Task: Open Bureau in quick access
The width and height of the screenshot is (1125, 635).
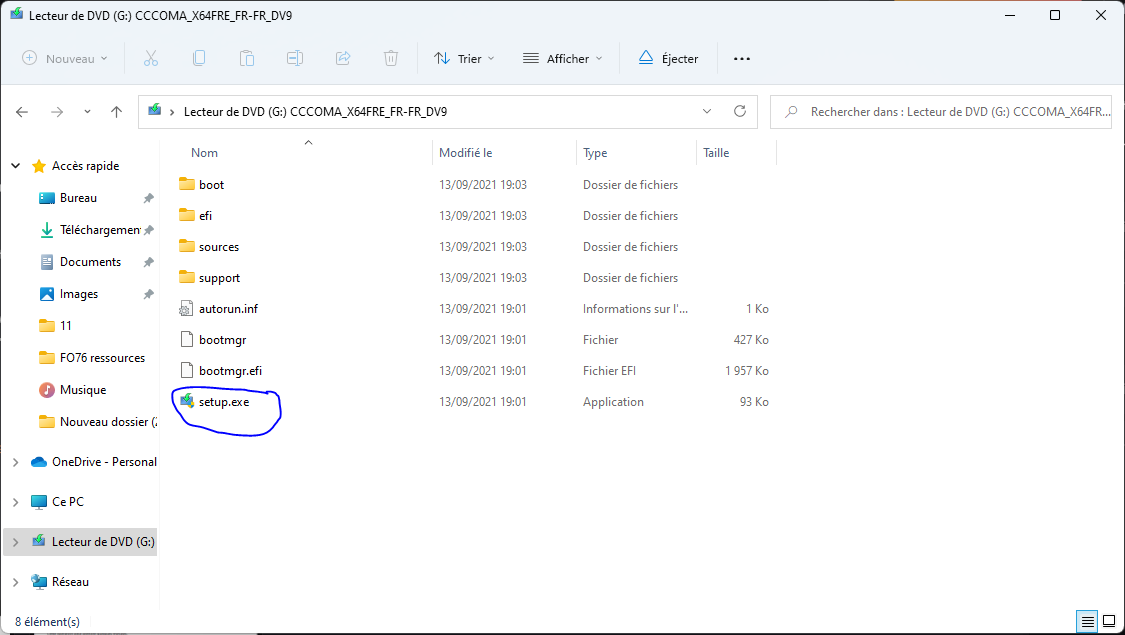Action: [78, 198]
